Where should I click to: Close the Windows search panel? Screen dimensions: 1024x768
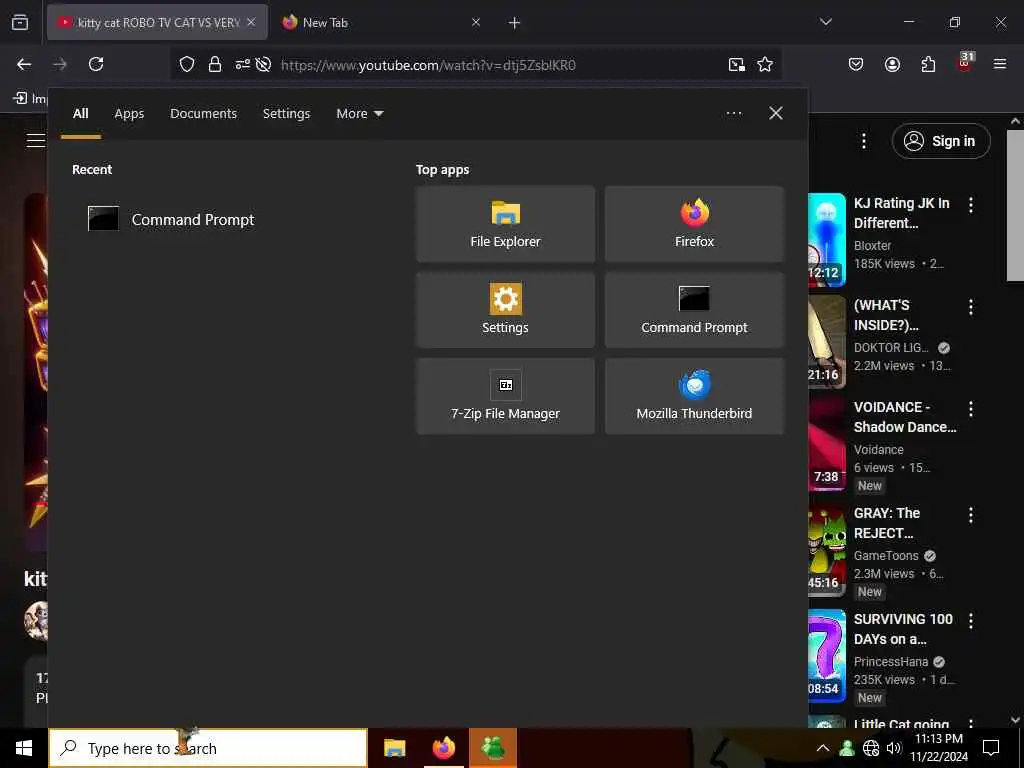pos(776,114)
